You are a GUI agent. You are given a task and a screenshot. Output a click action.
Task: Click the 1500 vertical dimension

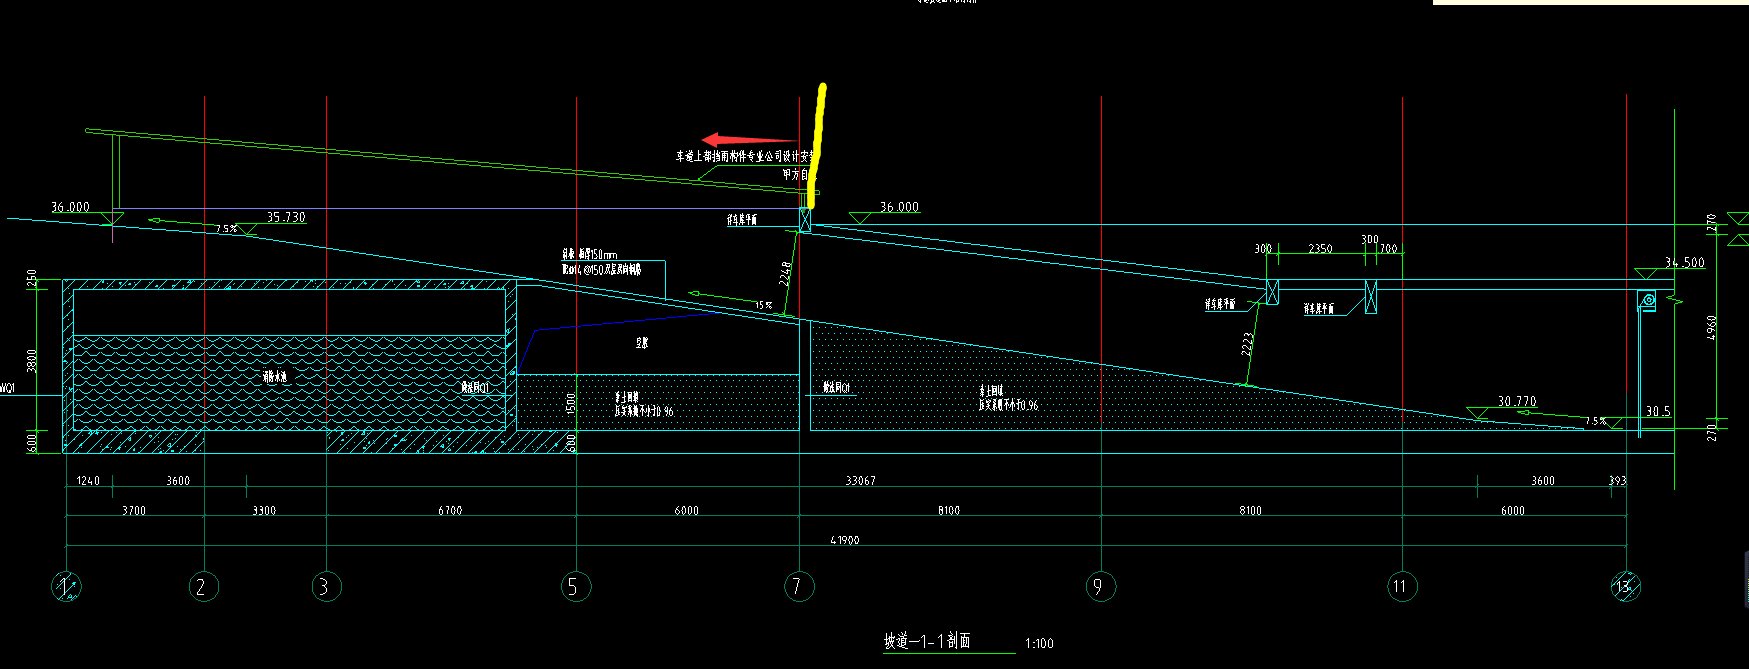[x=571, y=404]
